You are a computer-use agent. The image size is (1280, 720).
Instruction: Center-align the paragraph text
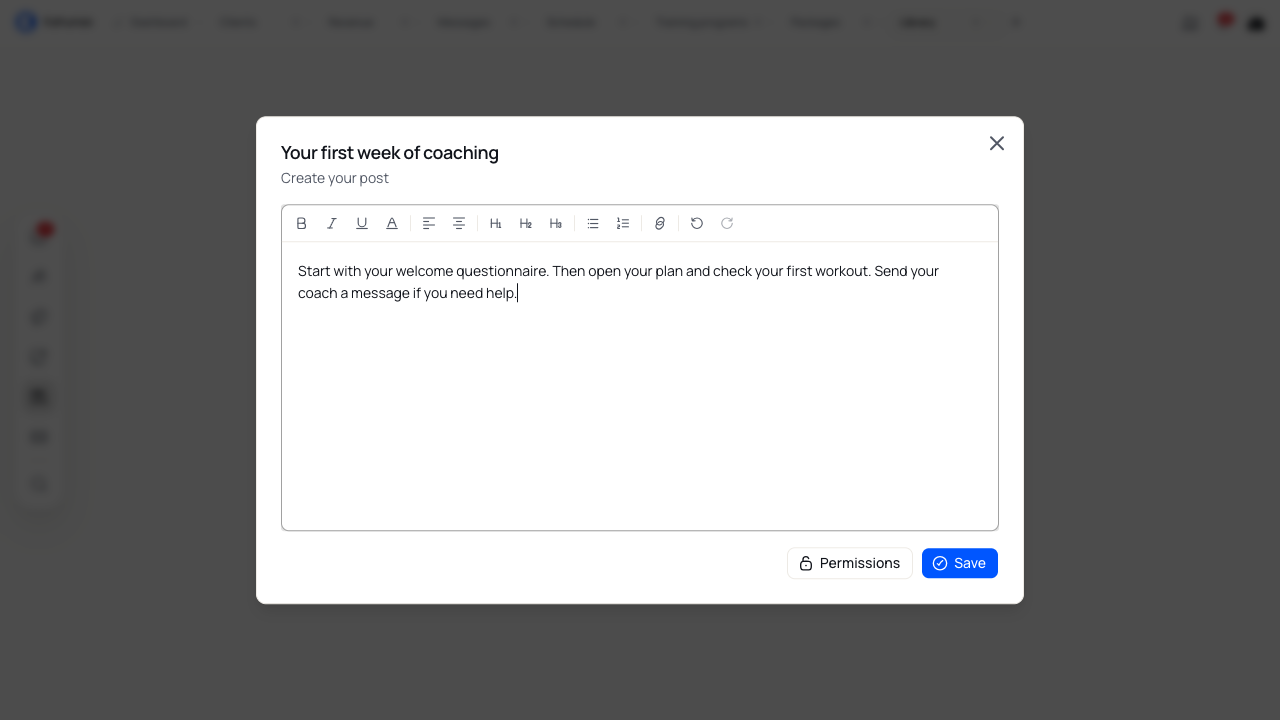459,223
